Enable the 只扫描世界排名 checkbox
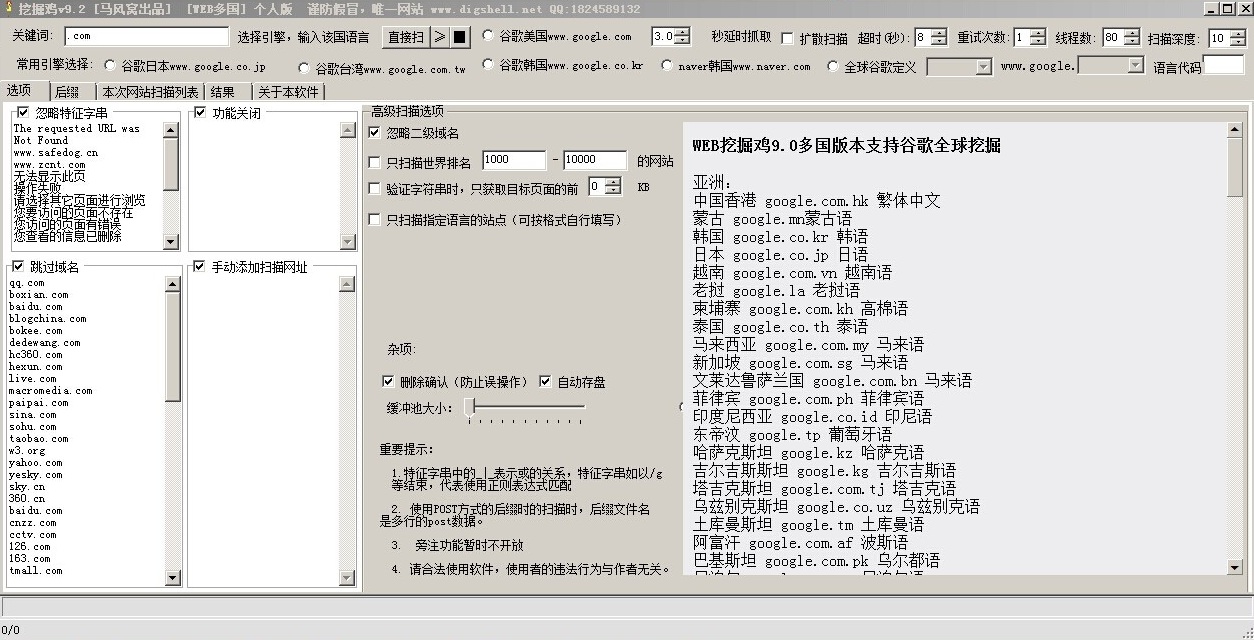Viewport: 1254px width, 640px height. (374, 160)
